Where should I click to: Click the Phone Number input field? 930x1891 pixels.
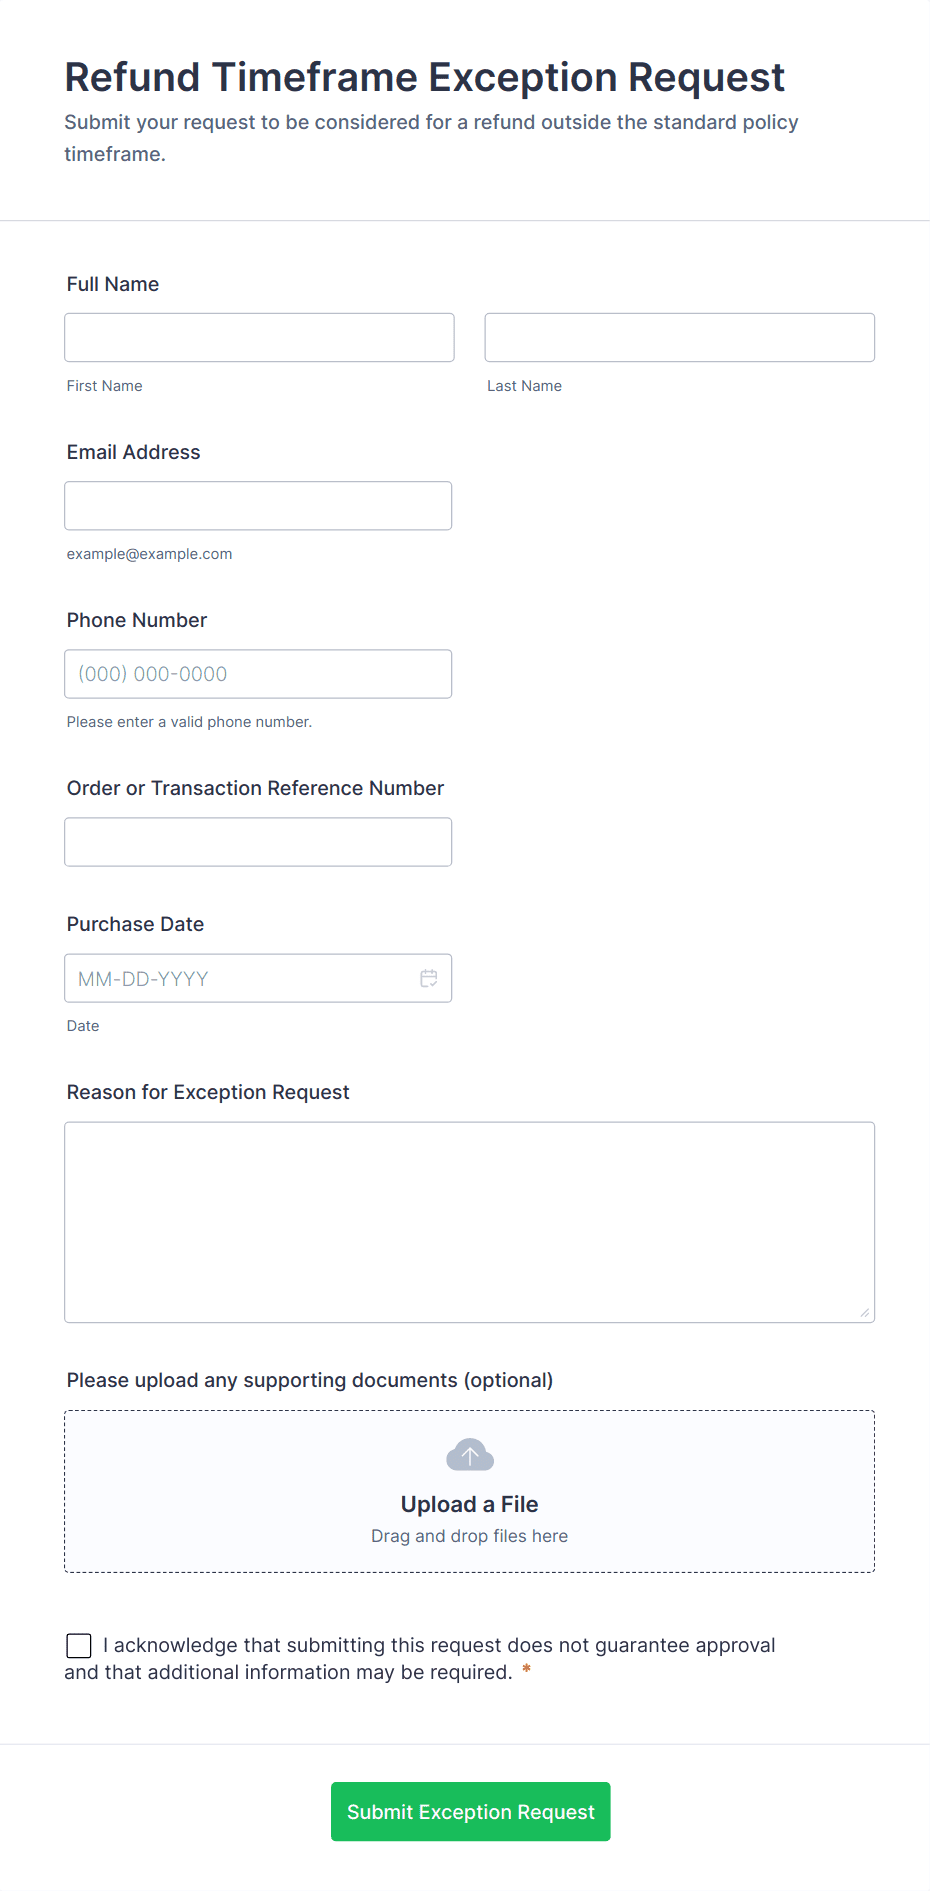258,674
